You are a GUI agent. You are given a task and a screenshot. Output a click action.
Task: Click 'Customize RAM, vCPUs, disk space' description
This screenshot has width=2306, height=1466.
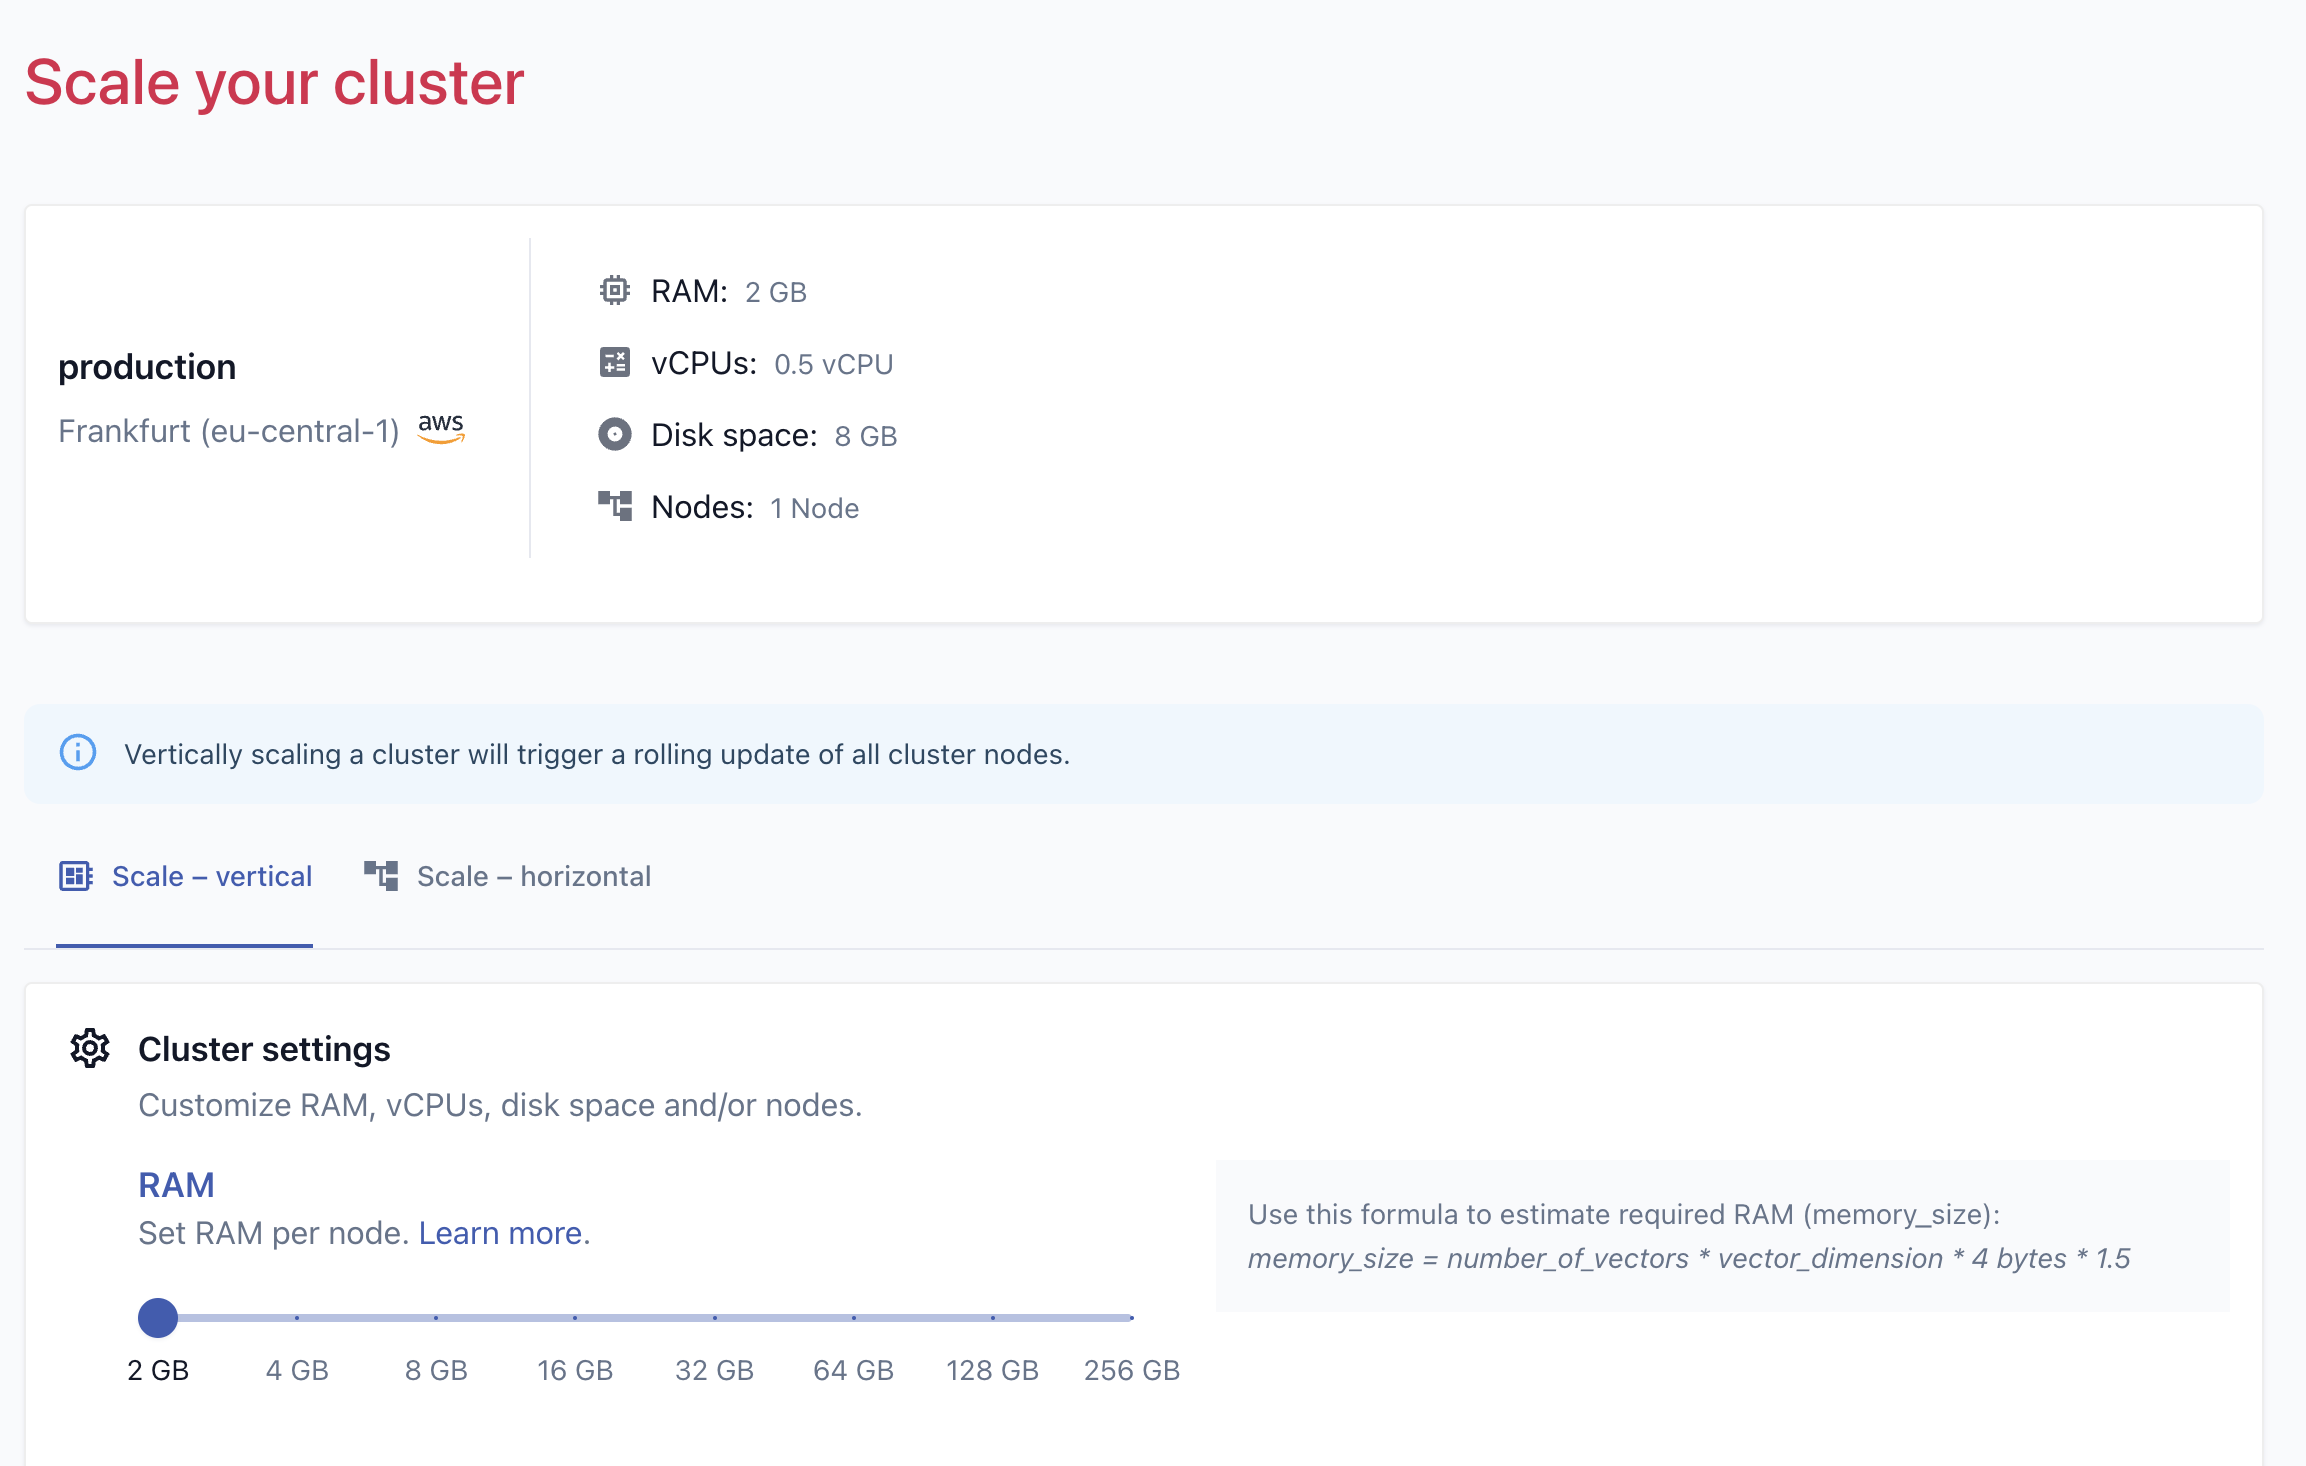click(500, 1105)
